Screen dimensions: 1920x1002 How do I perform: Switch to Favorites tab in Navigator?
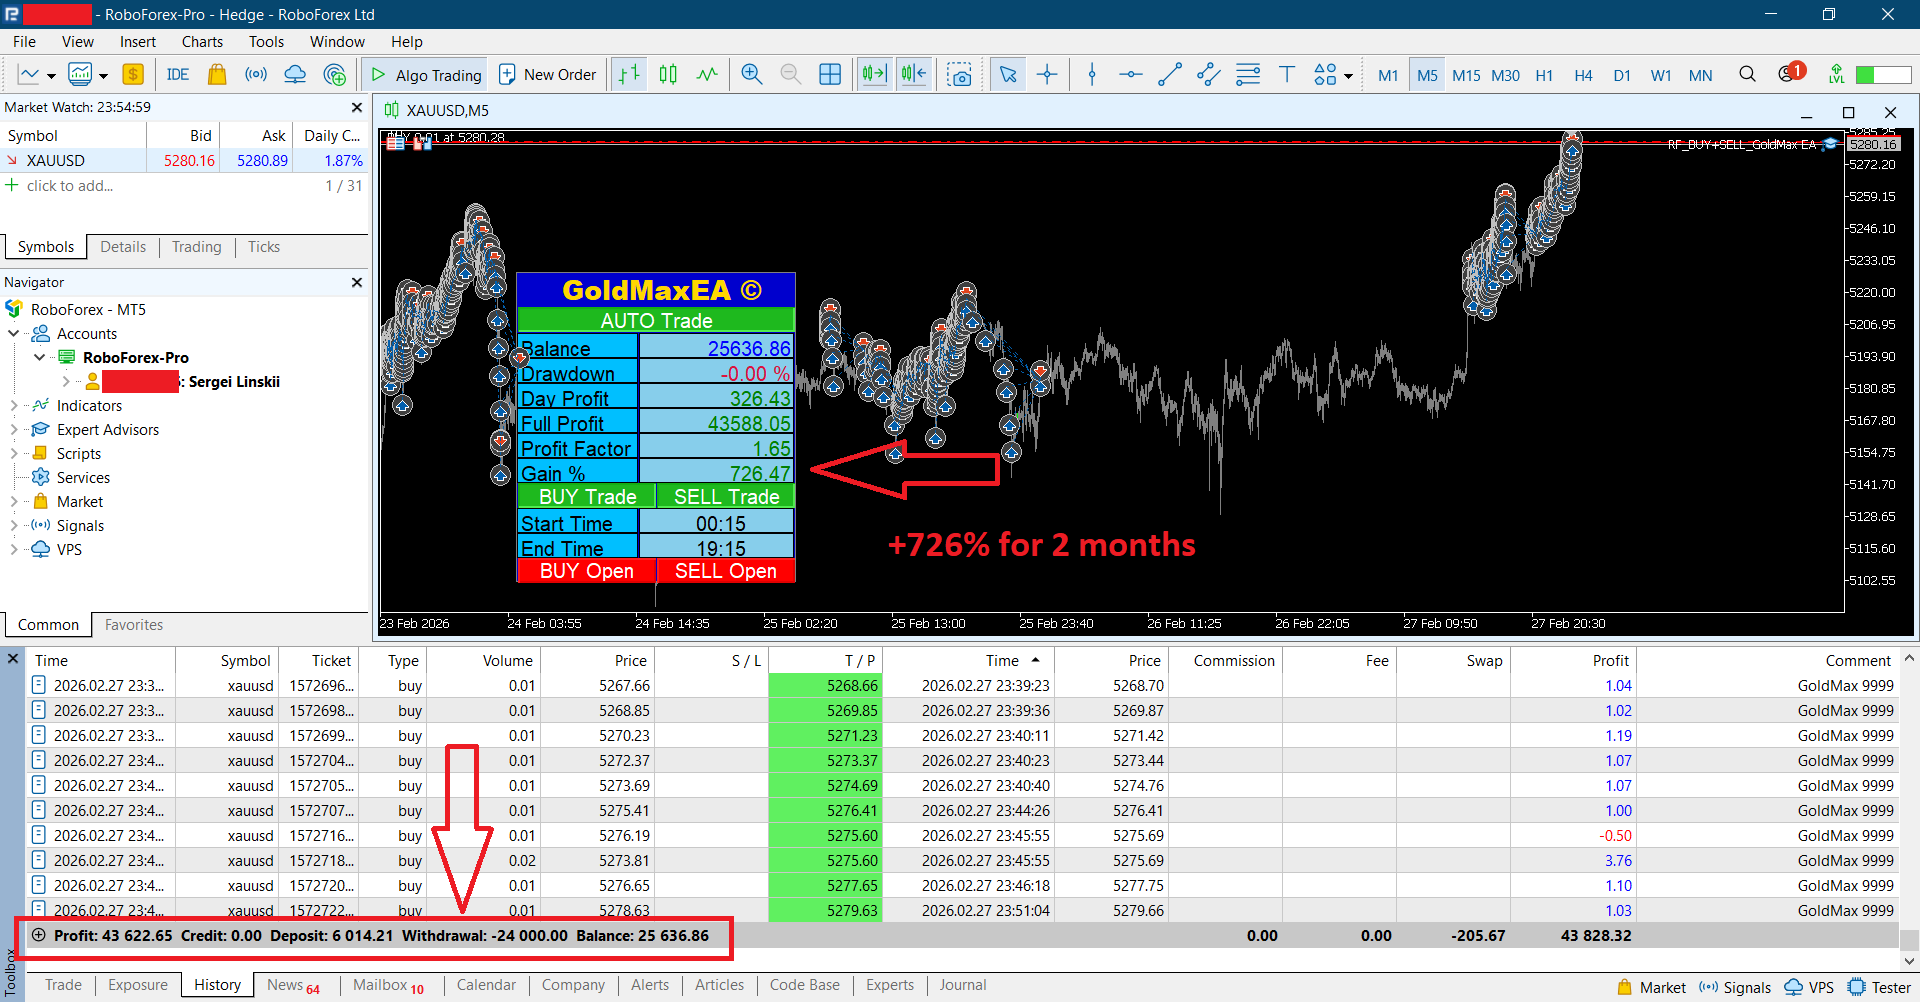pyautogui.click(x=134, y=625)
